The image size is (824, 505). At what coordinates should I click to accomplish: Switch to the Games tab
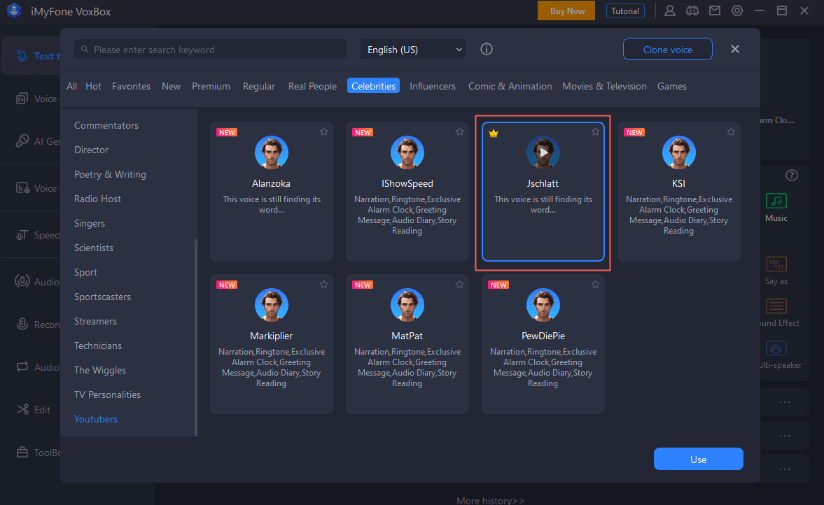(672, 86)
